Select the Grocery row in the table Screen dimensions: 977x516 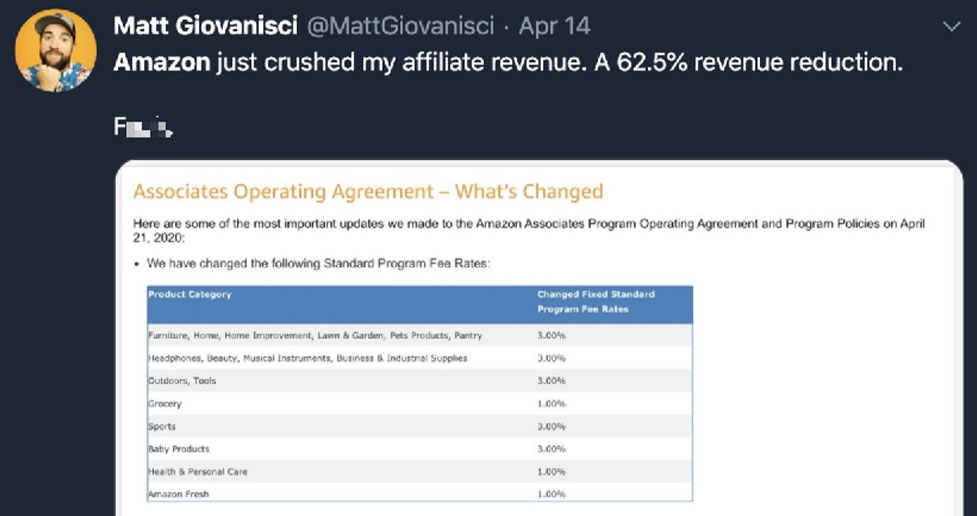click(x=165, y=404)
